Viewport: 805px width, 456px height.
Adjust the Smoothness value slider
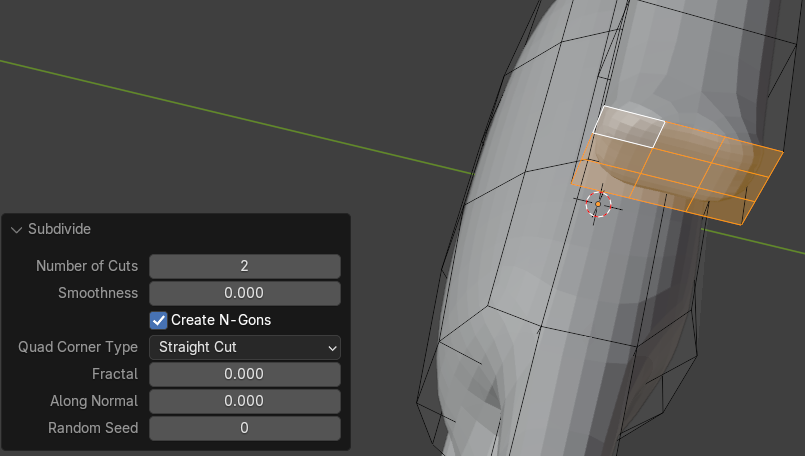pyautogui.click(x=244, y=293)
